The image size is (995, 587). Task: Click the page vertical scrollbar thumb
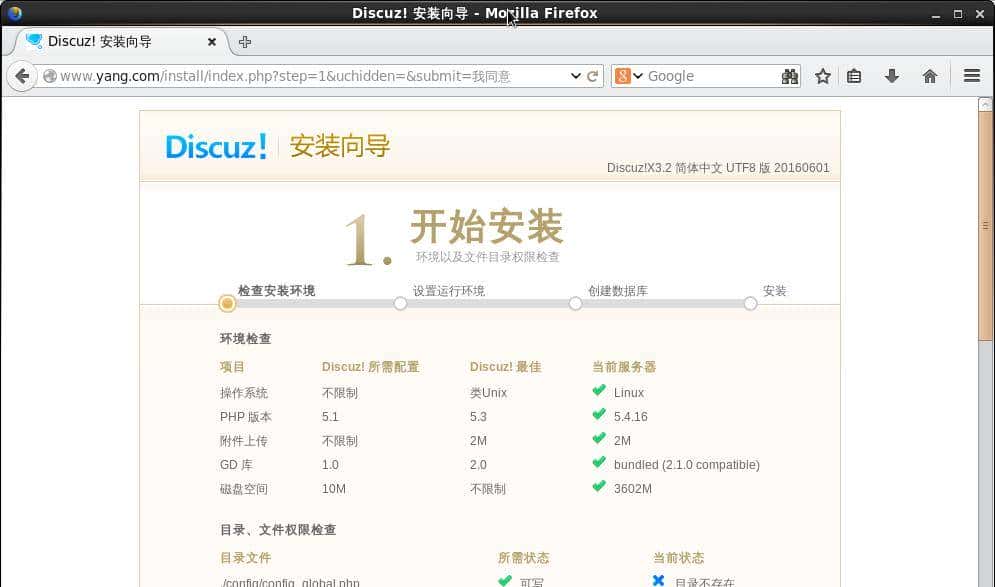pos(985,225)
